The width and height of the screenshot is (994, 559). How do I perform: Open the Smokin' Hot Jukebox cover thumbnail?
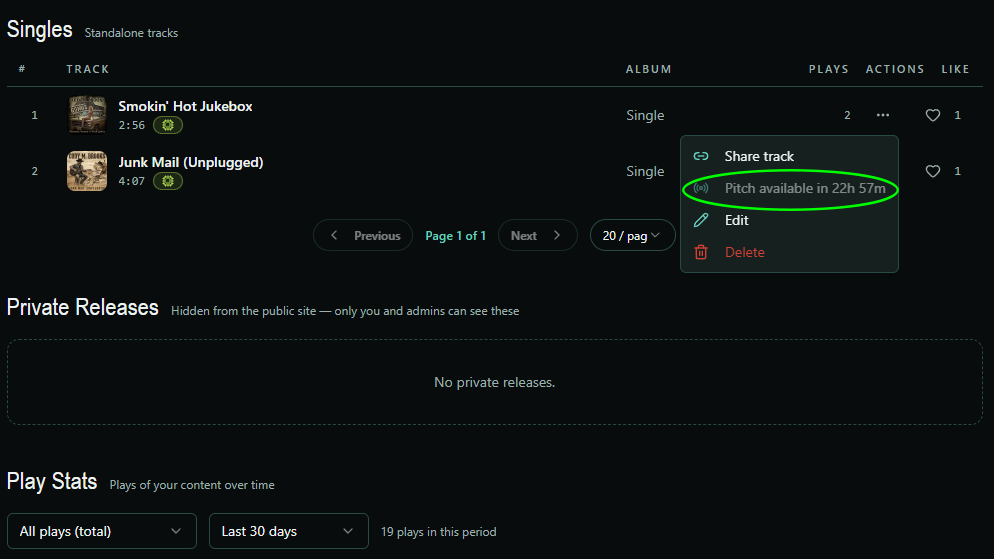click(x=87, y=115)
